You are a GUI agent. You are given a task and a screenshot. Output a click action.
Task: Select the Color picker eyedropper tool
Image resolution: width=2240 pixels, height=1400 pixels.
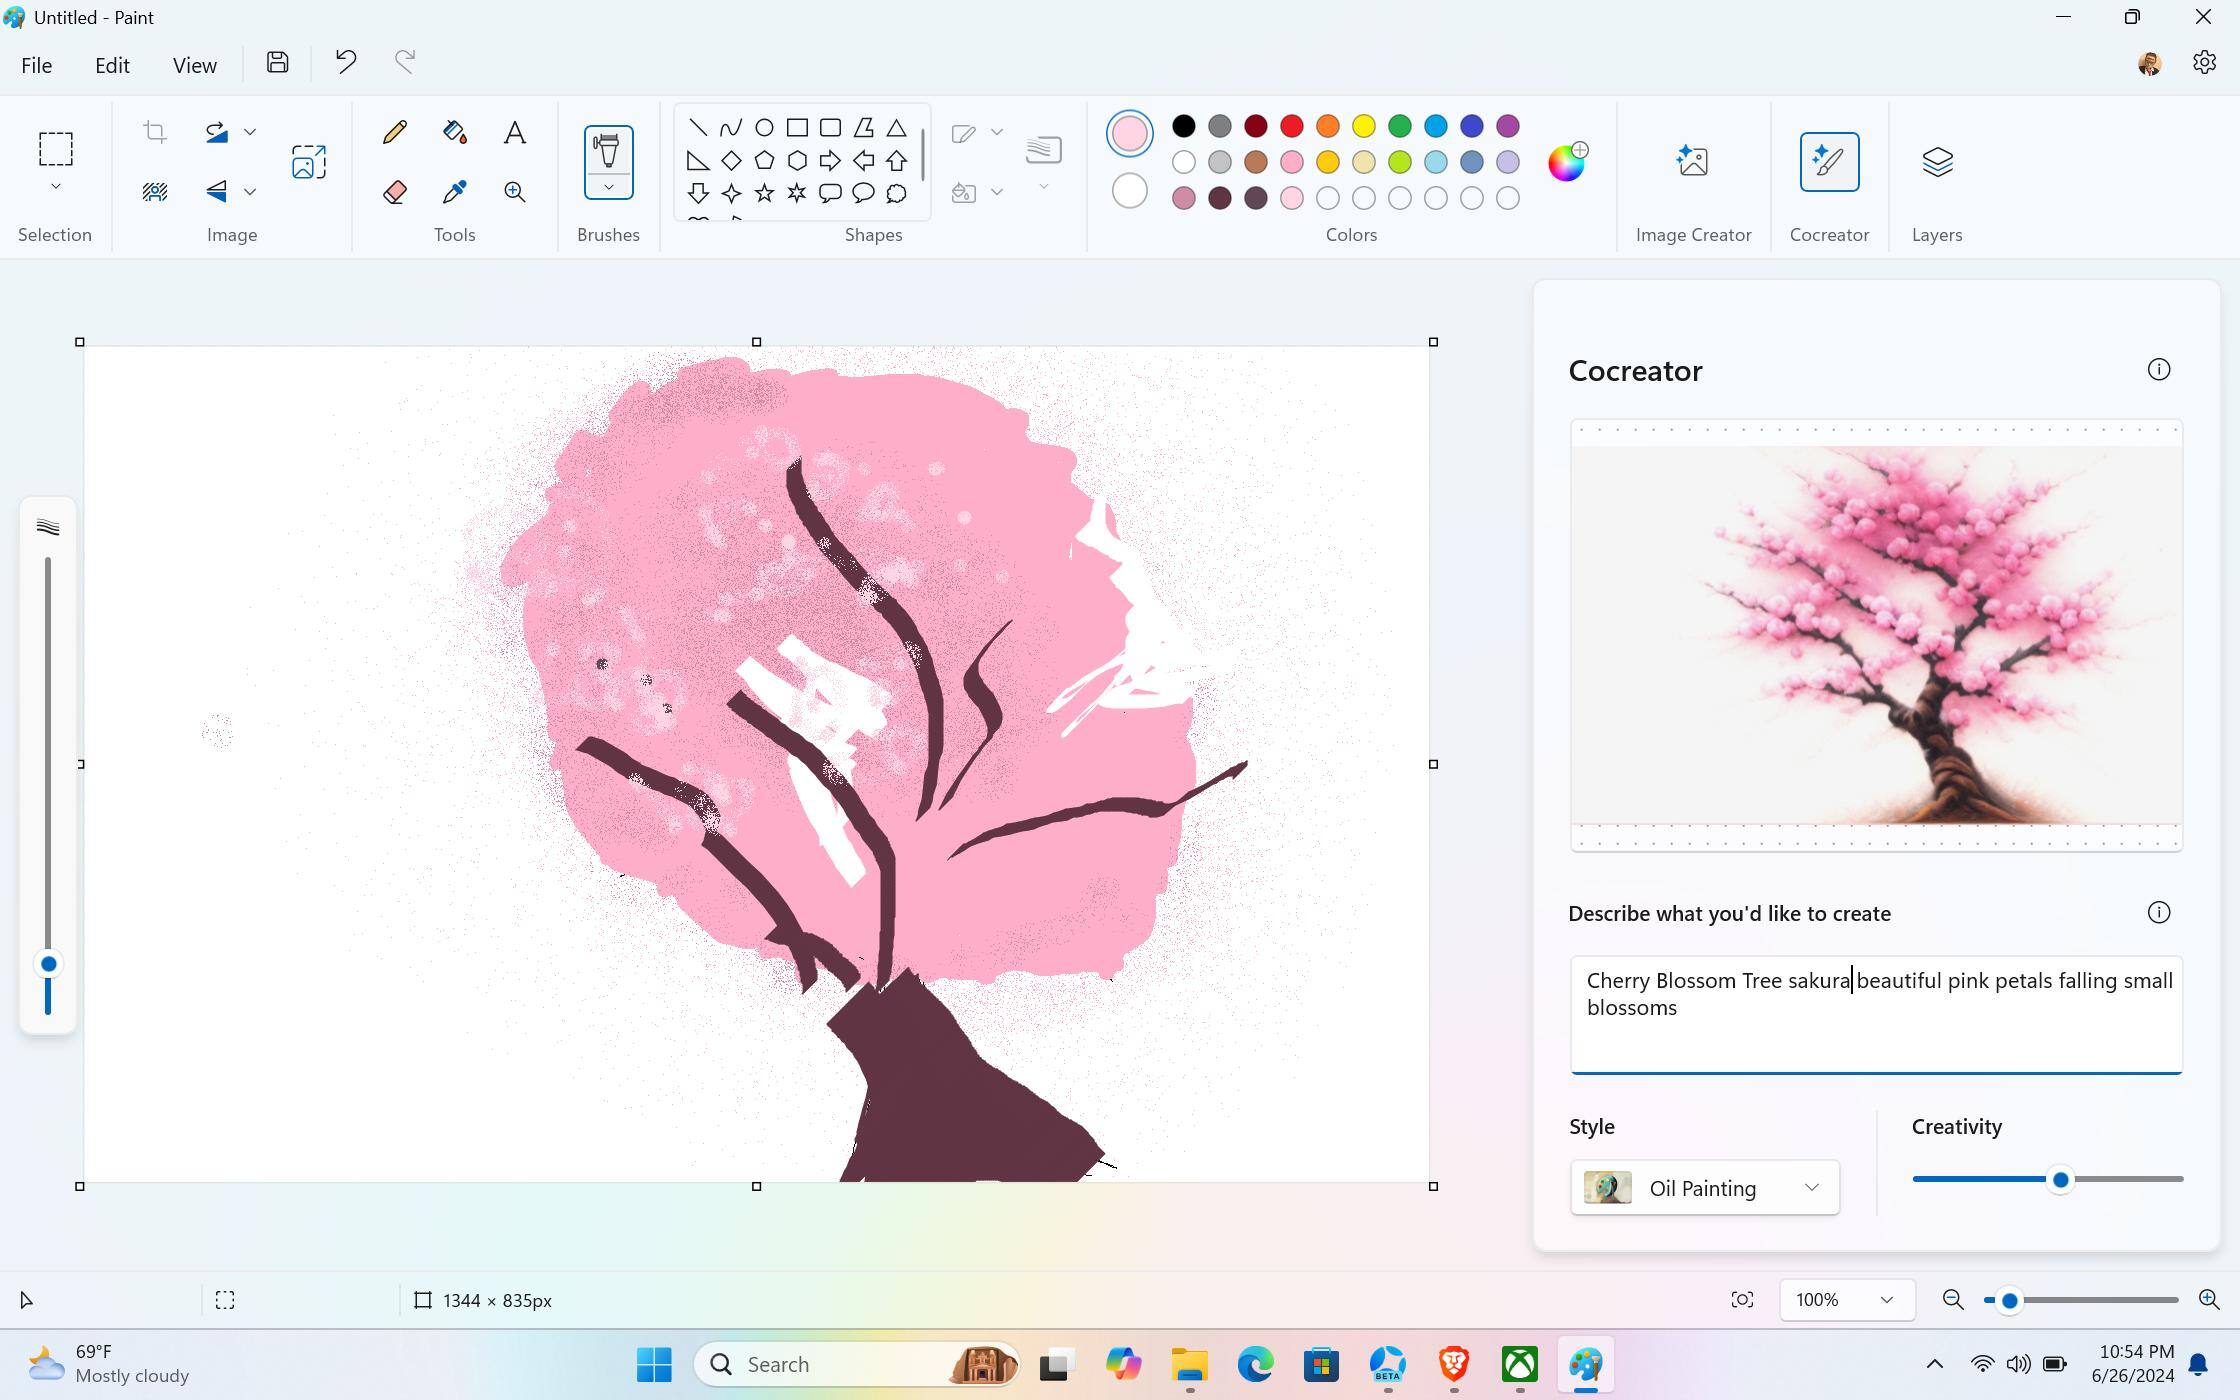point(454,192)
